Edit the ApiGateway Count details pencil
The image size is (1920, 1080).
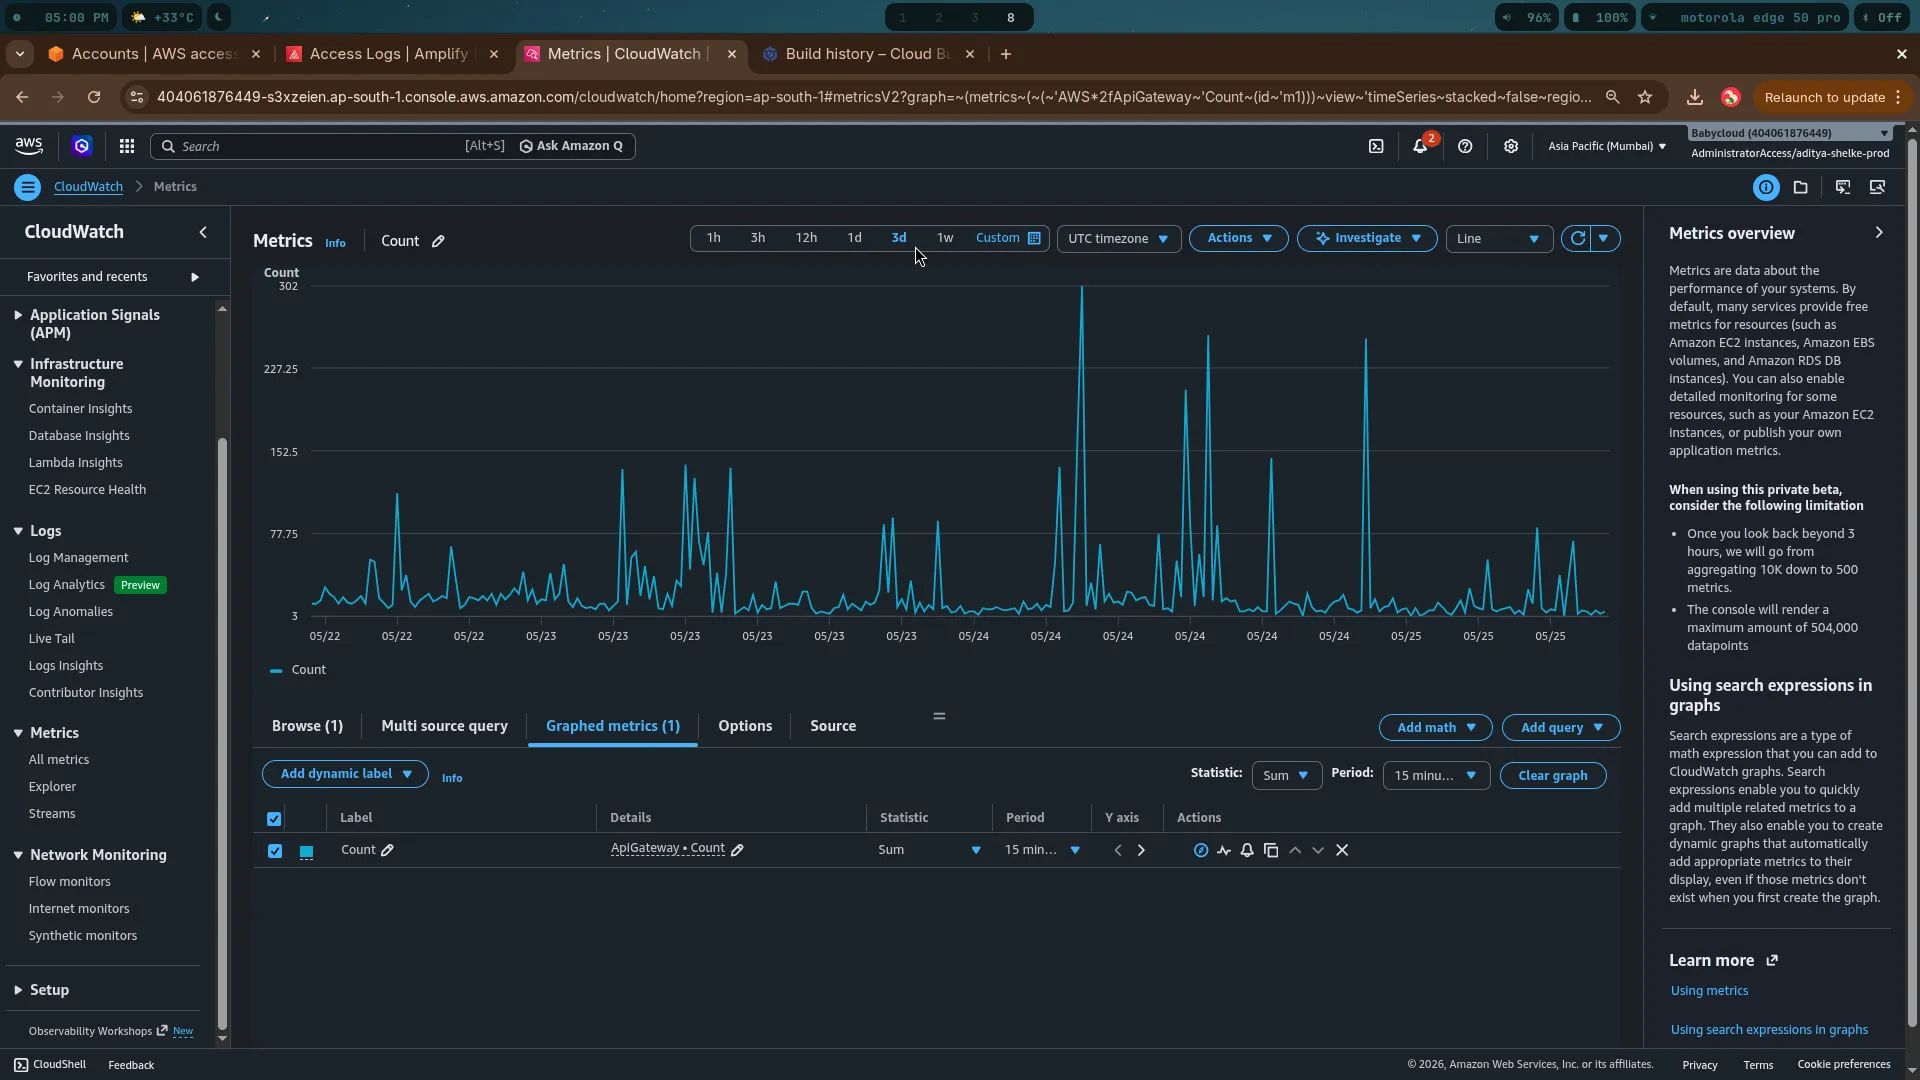click(737, 850)
